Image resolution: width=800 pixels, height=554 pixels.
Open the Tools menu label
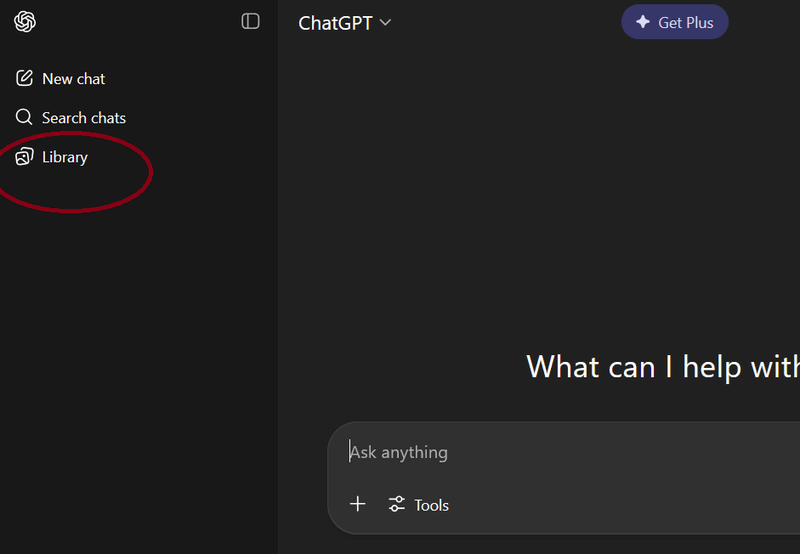[432, 505]
